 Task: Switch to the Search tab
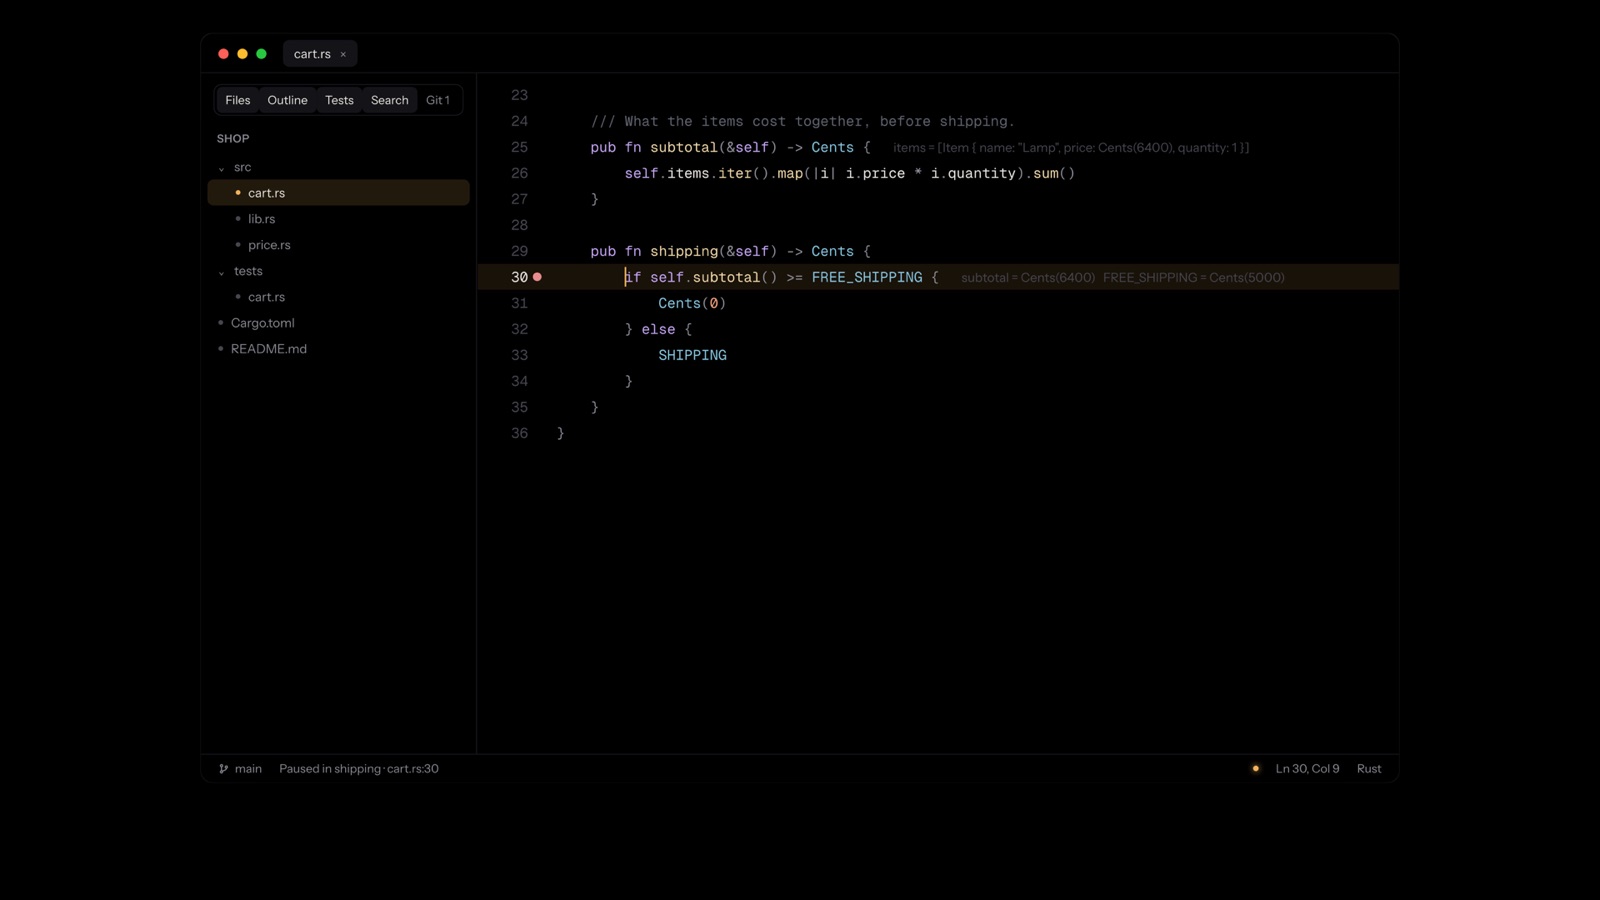(389, 100)
